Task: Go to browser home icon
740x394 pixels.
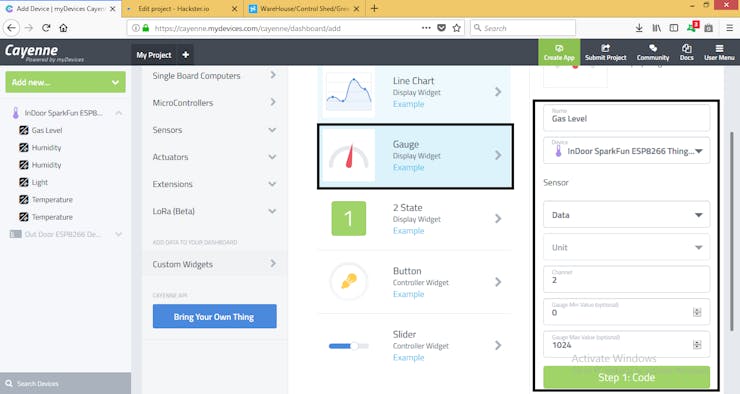Action: (x=63, y=28)
